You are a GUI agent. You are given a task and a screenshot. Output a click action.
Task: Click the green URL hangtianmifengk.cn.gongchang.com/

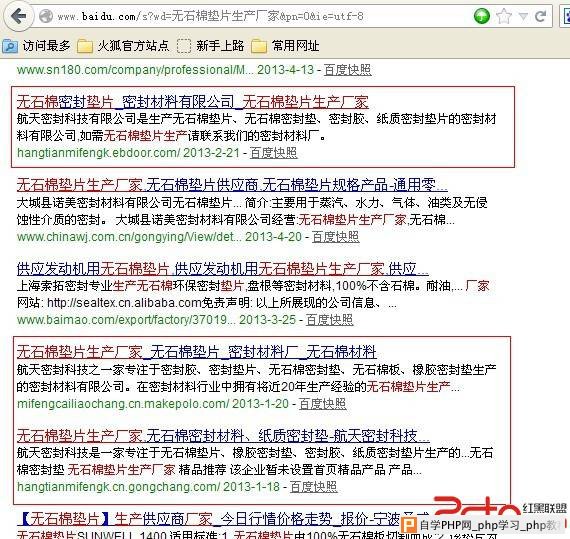tap(119, 487)
